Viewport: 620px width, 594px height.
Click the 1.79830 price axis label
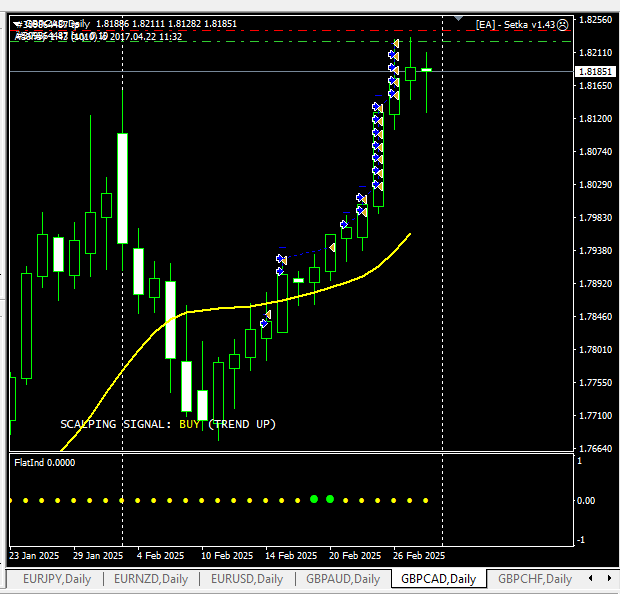click(x=595, y=218)
